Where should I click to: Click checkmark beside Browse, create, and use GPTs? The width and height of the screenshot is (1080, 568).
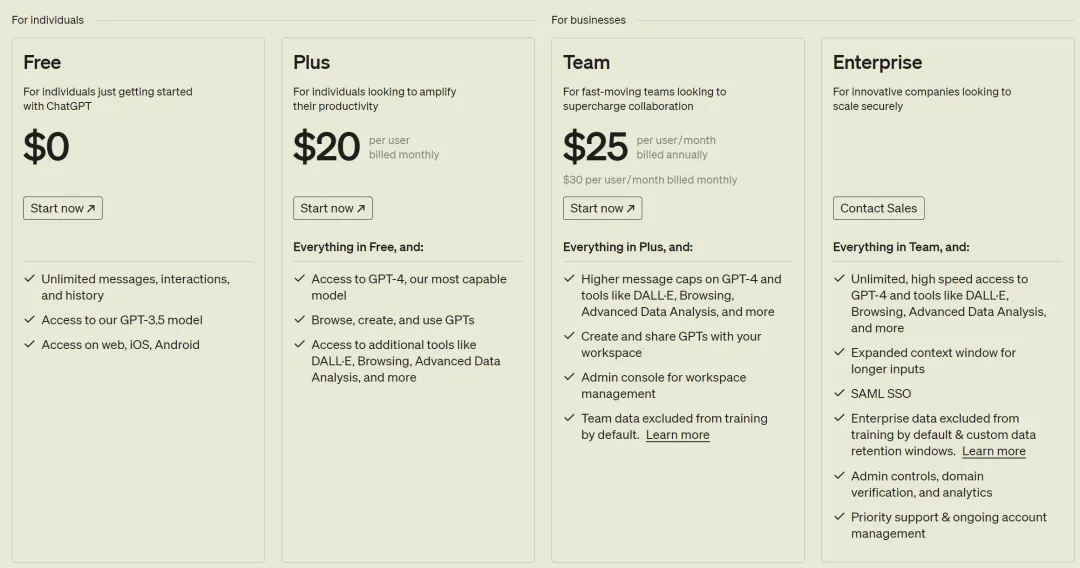coord(300,319)
